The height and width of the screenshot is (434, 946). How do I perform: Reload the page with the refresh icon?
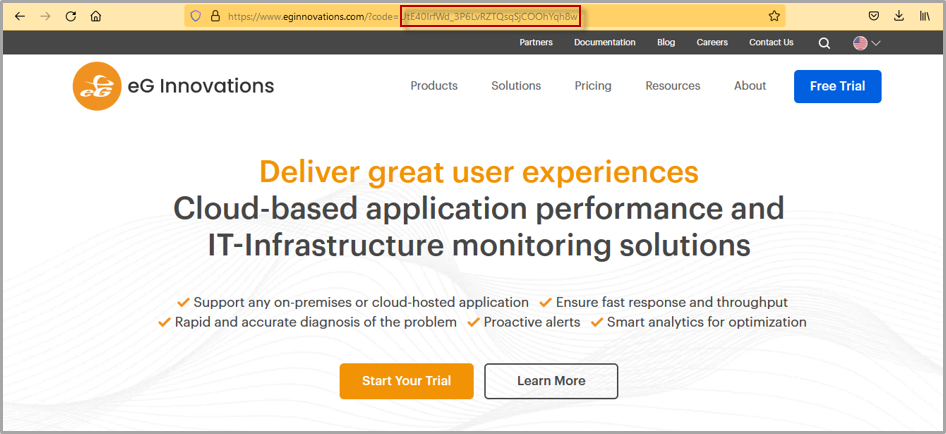71,17
